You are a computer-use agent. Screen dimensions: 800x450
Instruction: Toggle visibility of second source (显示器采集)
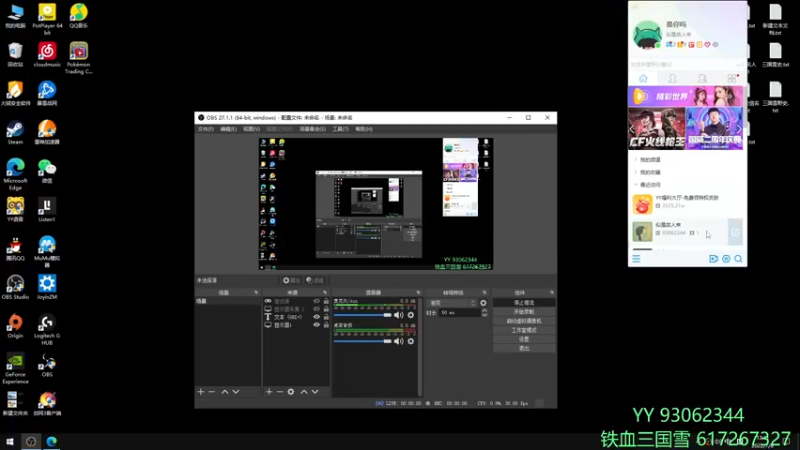(x=316, y=309)
